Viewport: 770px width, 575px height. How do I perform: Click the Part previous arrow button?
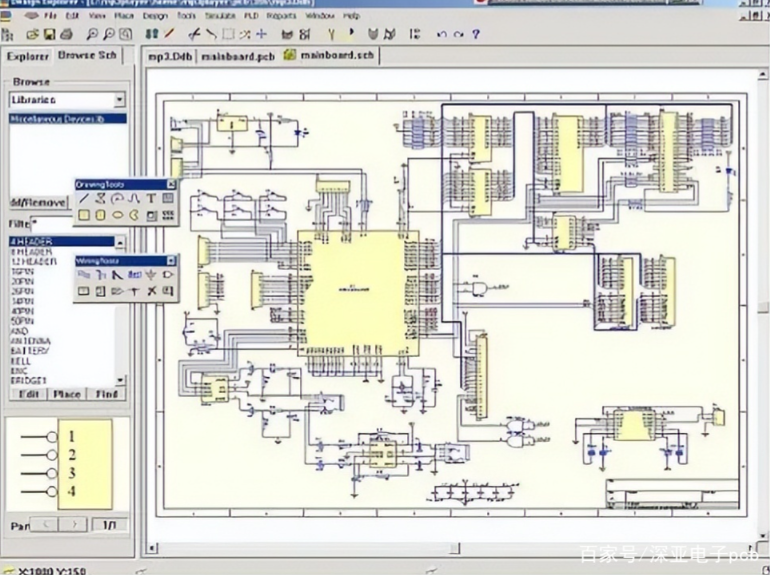[x=45, y=524]
